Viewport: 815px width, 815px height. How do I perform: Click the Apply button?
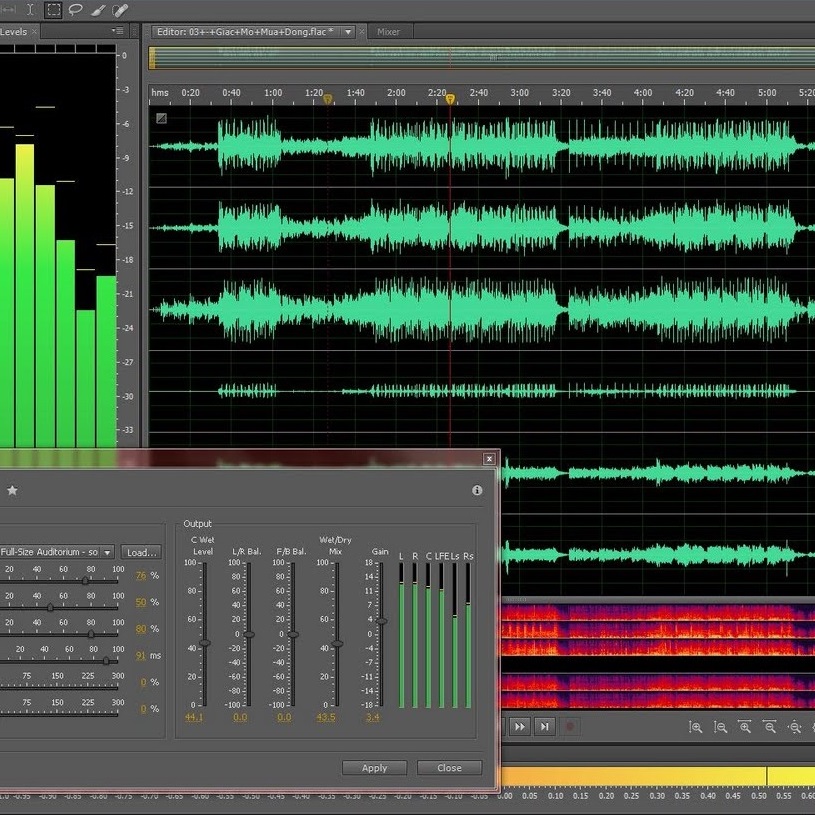click(374, 768)
